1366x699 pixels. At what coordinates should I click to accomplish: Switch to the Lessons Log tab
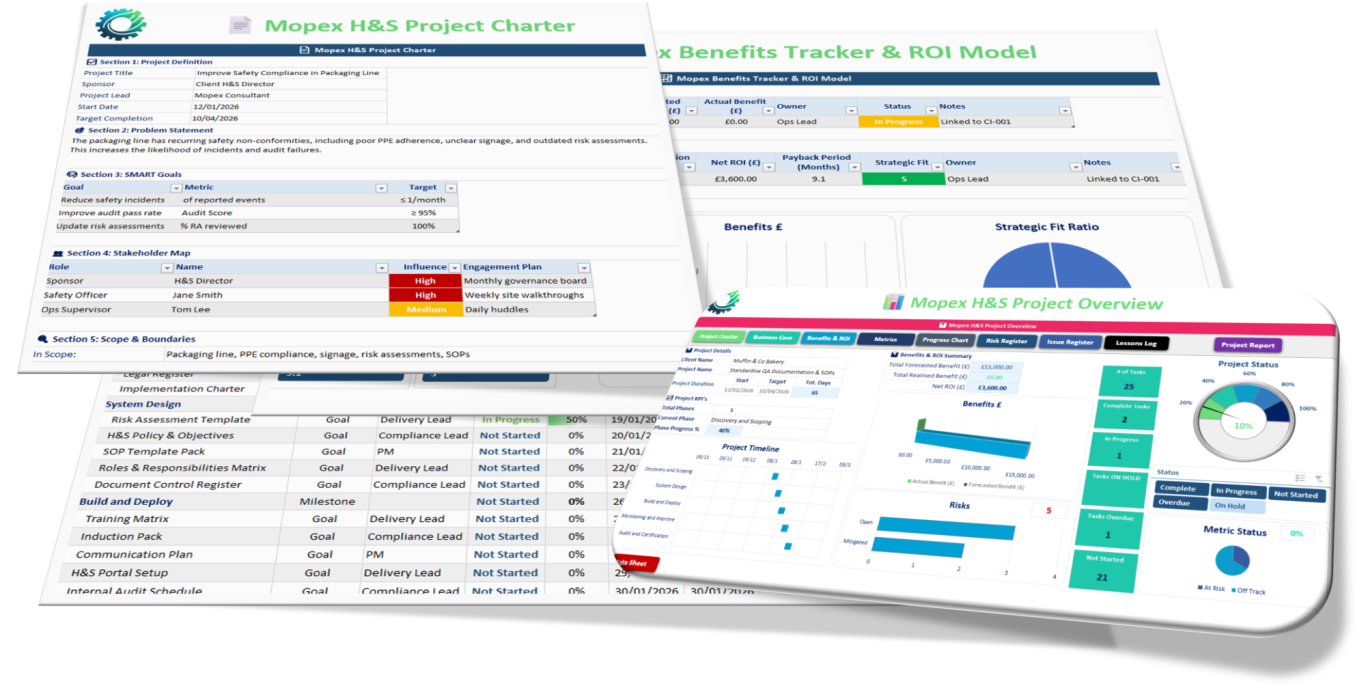click(x=1135, y=344)
